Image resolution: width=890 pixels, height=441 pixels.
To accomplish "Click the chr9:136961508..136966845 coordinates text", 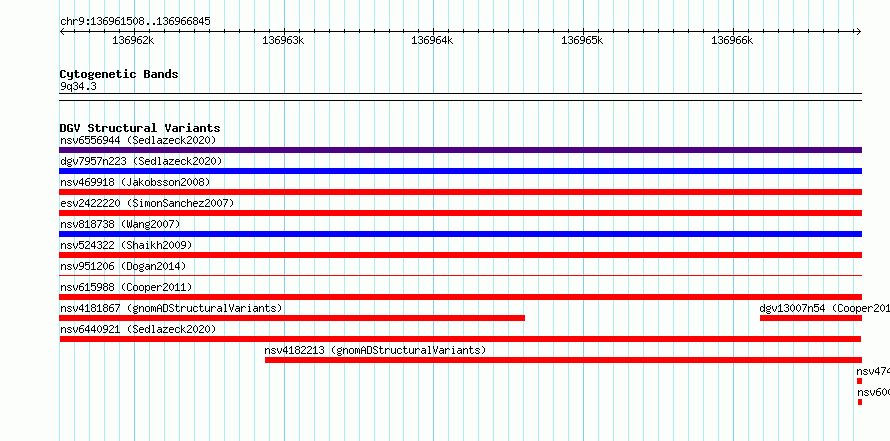I will (x=135, y=22).
